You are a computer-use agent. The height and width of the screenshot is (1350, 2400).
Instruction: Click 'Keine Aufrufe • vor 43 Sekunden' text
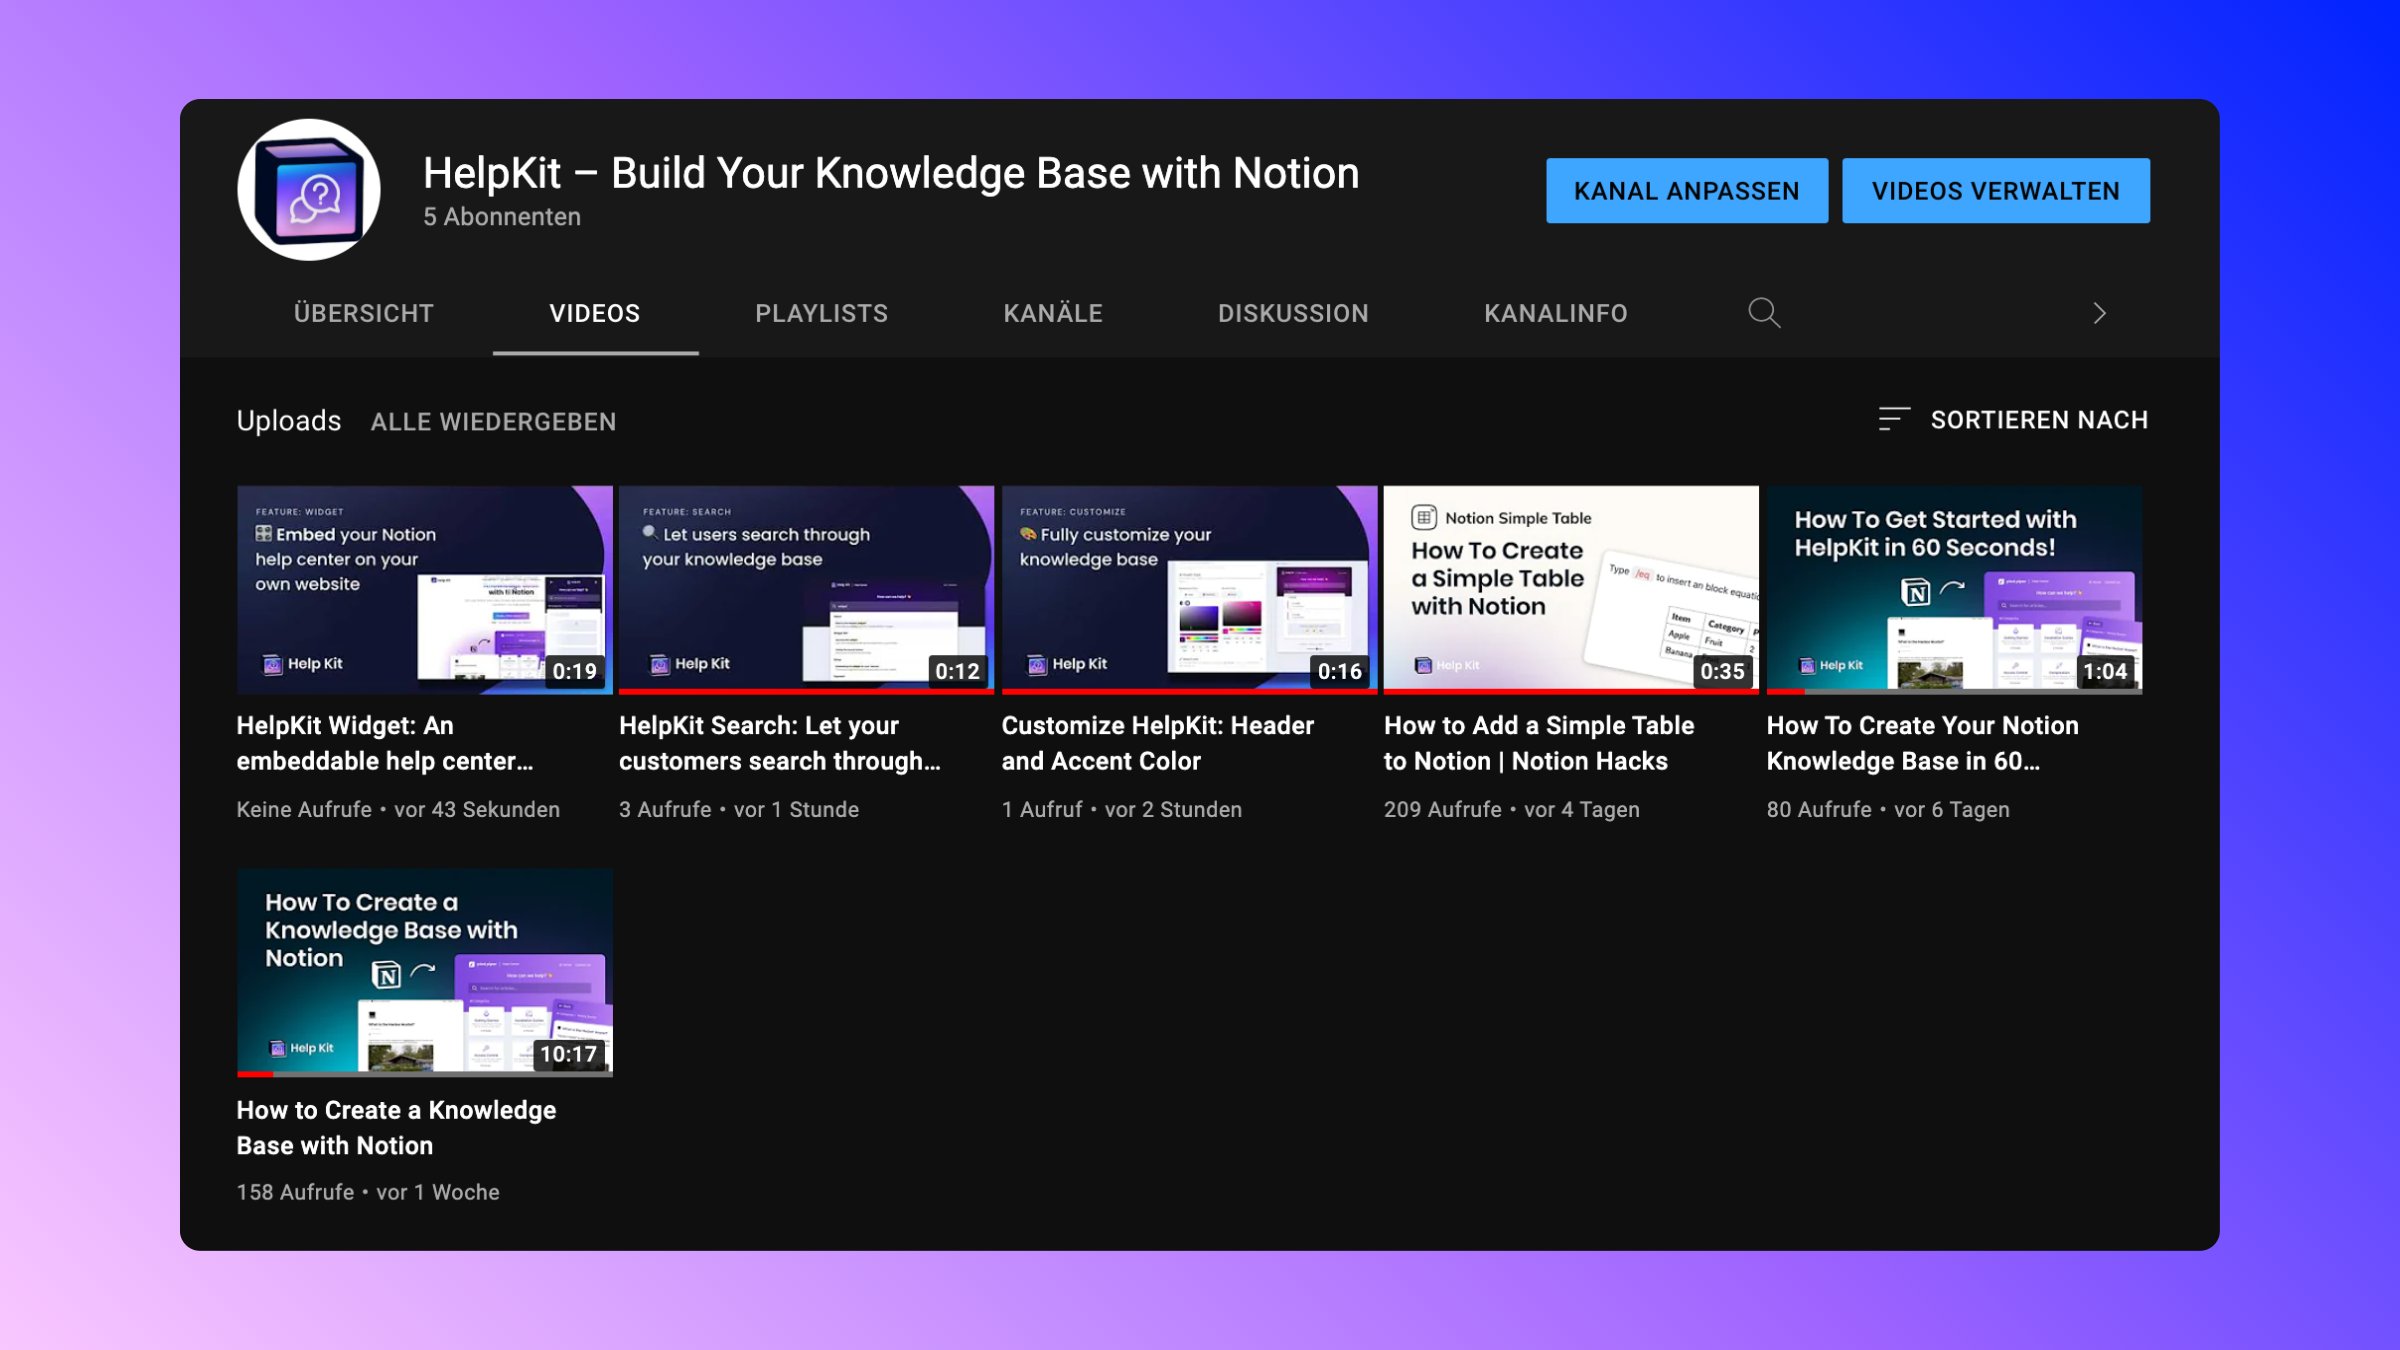(x=398, y=809)
